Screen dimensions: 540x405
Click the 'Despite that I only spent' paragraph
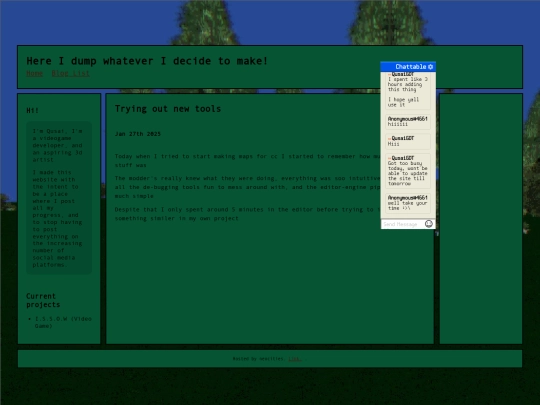point(246,214)
